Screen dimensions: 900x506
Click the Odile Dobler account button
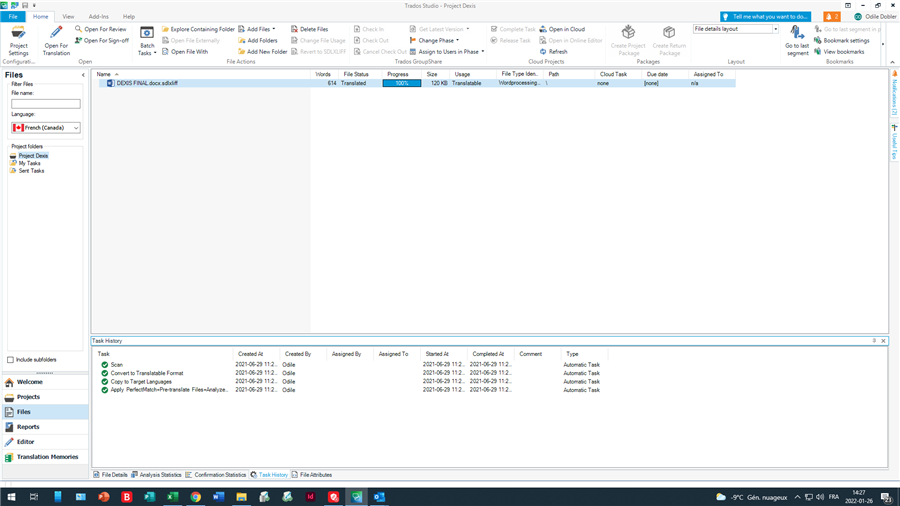tap(875, 17)
